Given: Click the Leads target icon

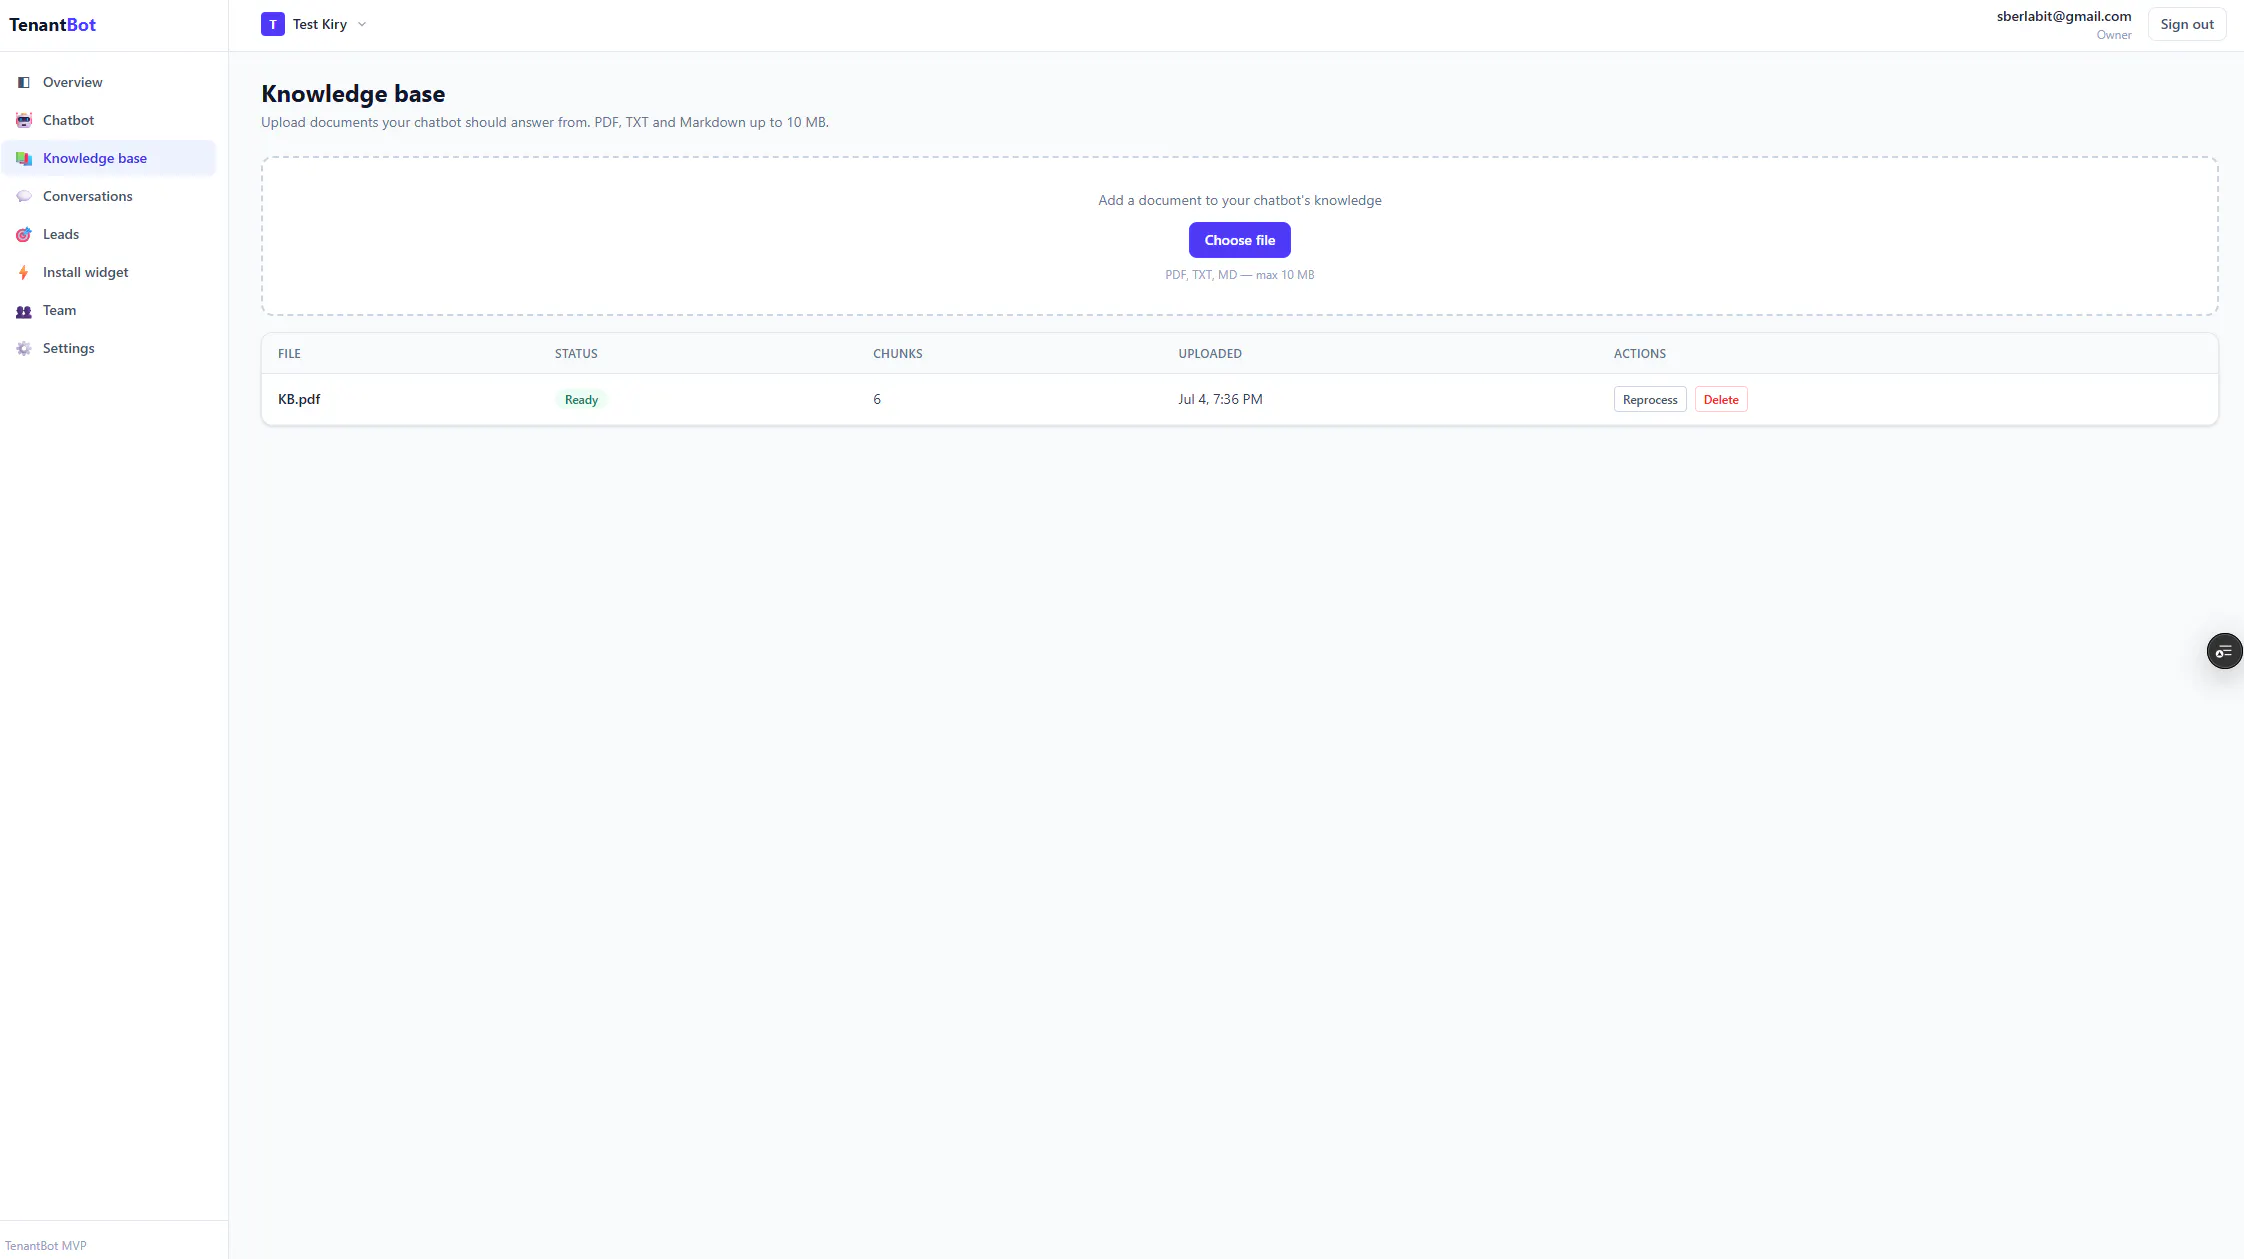Looking at the screenshot, I should 24,234.
